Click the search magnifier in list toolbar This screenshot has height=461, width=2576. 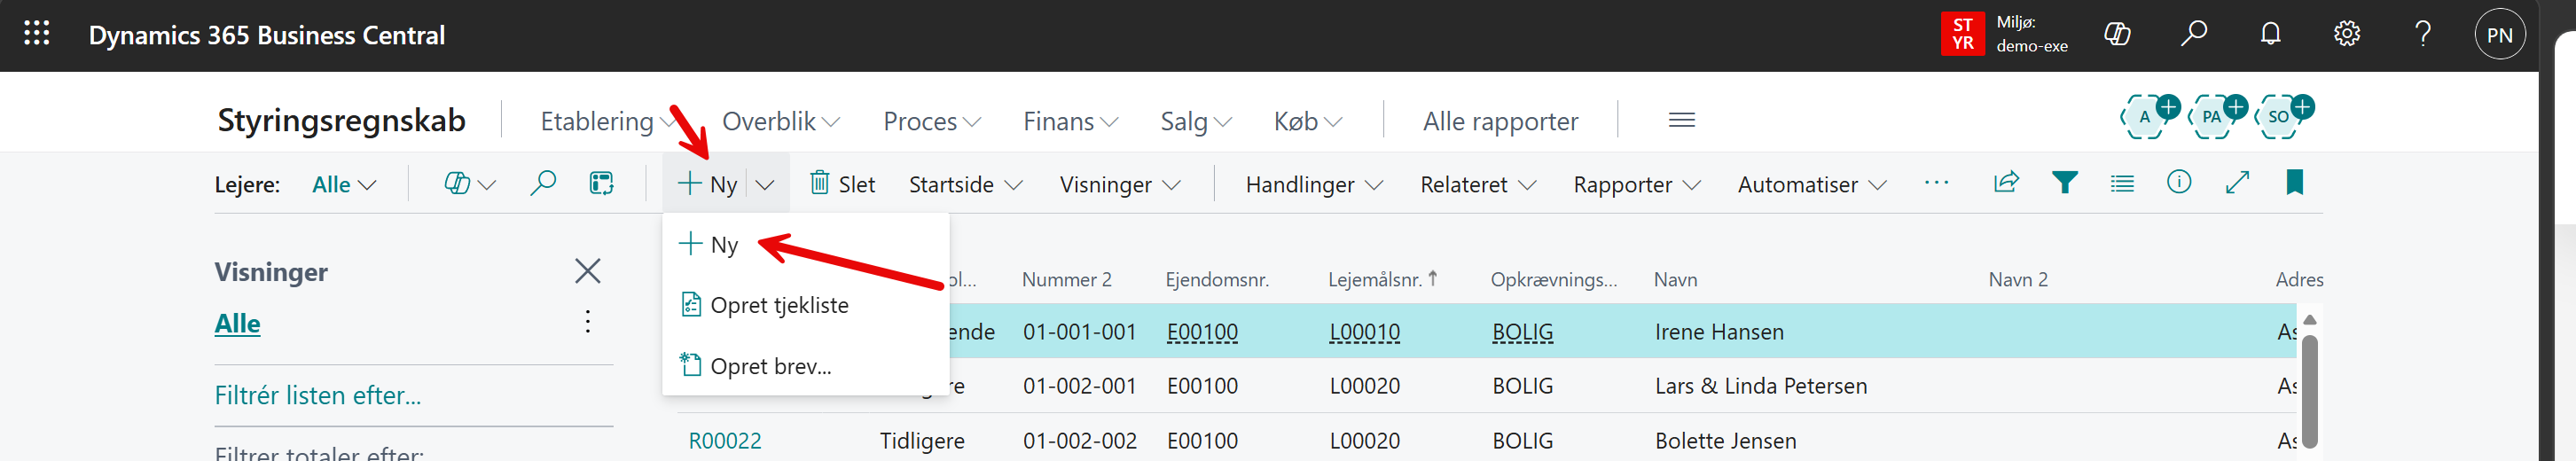coord(542,184)
